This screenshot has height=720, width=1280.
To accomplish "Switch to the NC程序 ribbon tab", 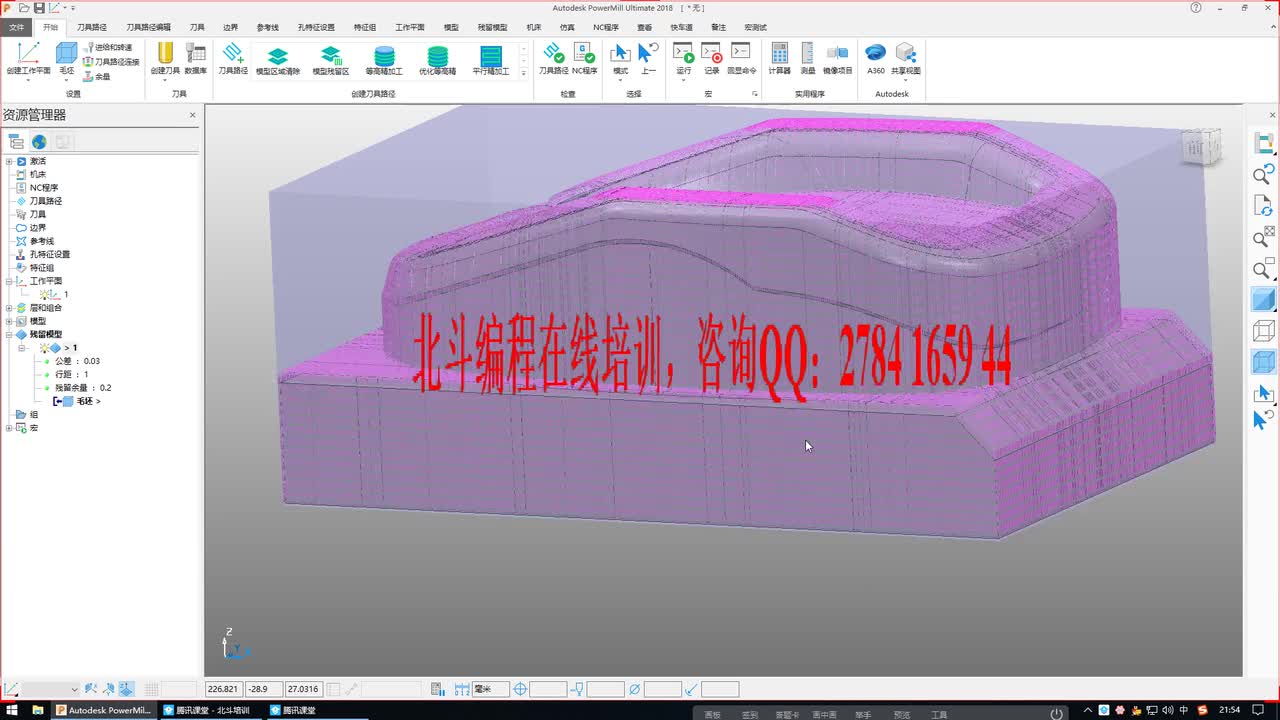I will [x=605, y=27].
